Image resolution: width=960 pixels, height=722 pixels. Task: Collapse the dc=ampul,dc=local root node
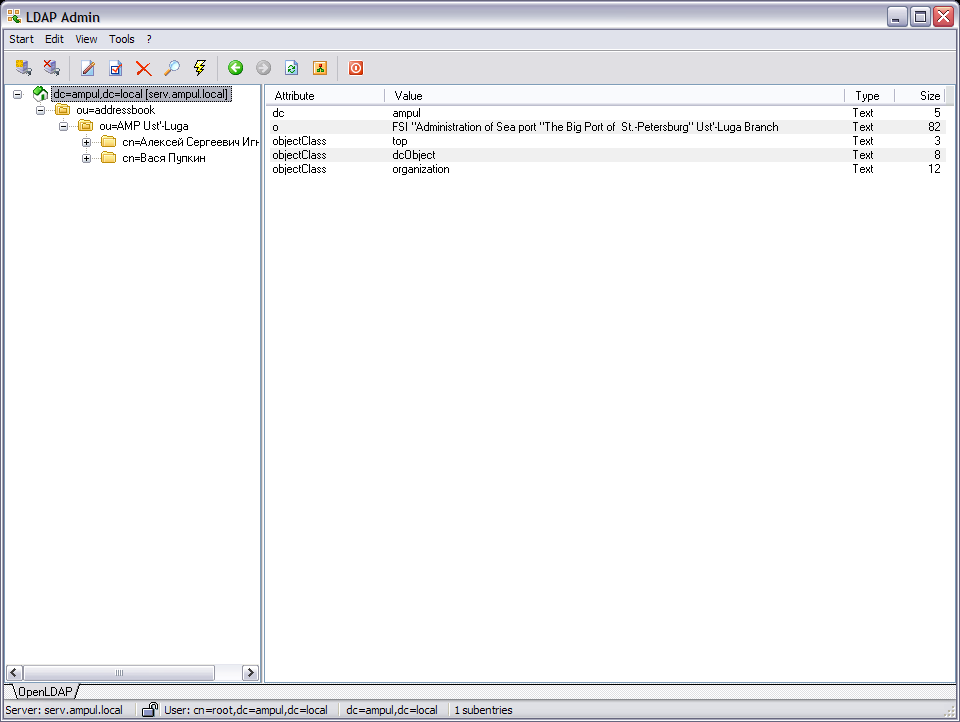(x=18, y=94)
